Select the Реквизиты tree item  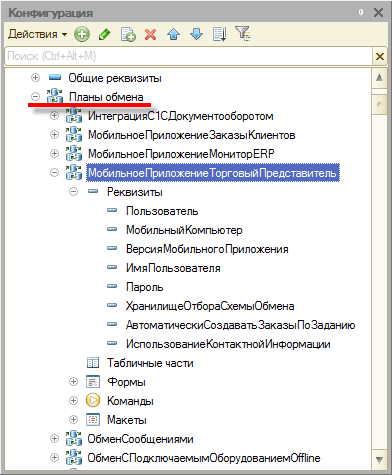point(135,192)
